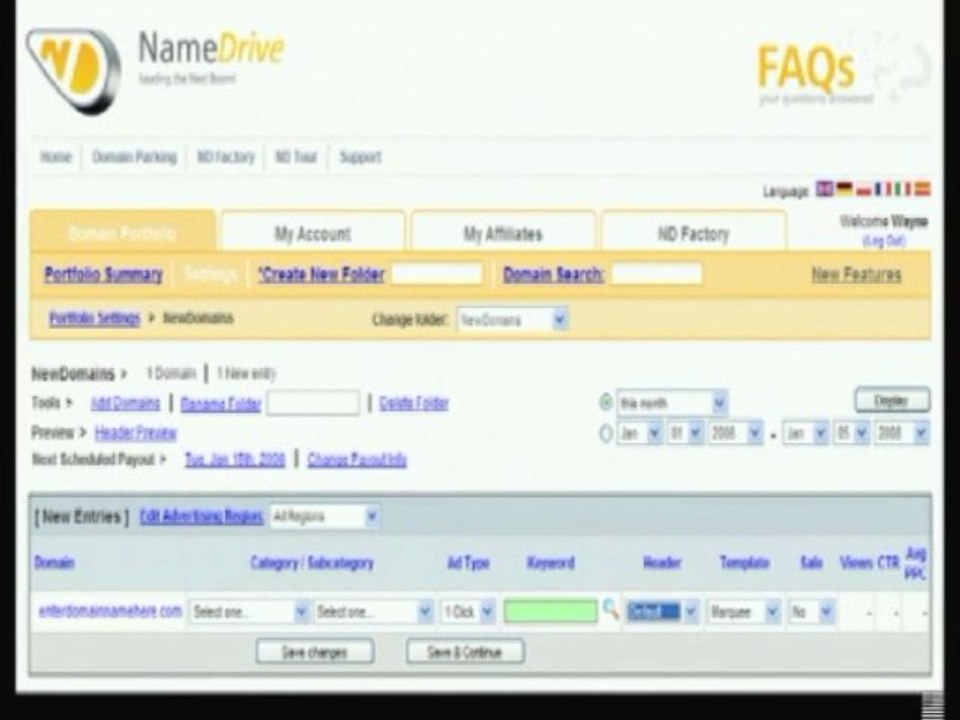Open the start day 01 dropdown

pos(684,433)
